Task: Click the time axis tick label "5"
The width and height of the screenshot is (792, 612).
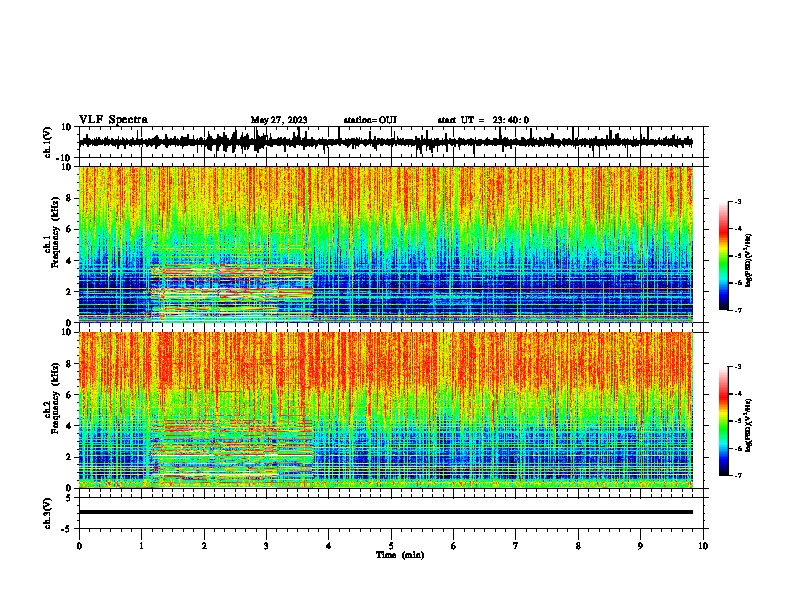Action: (391, 546)
